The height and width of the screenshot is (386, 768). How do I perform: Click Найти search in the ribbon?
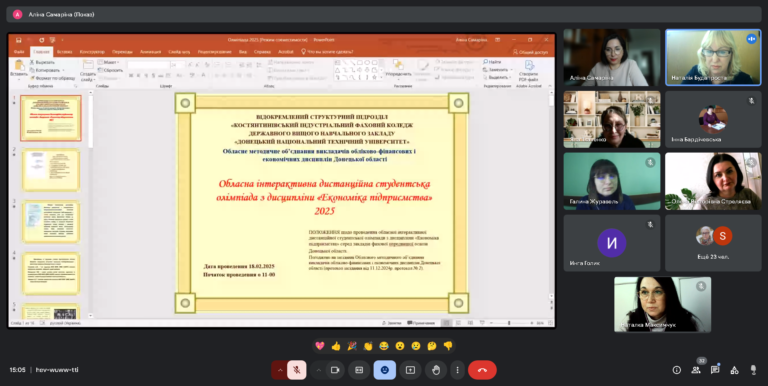pos(492,62)
